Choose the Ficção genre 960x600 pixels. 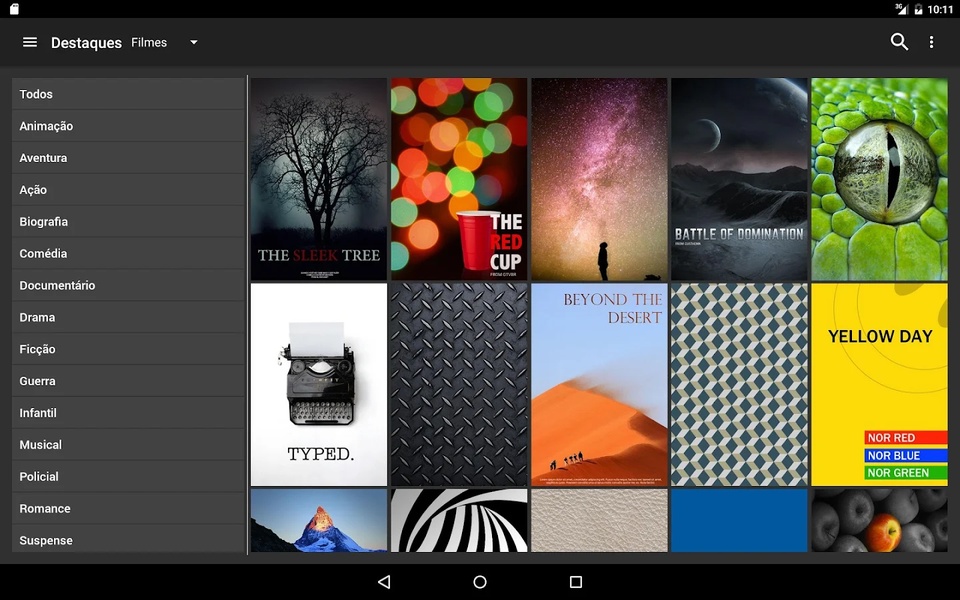[x=128, y=349]
